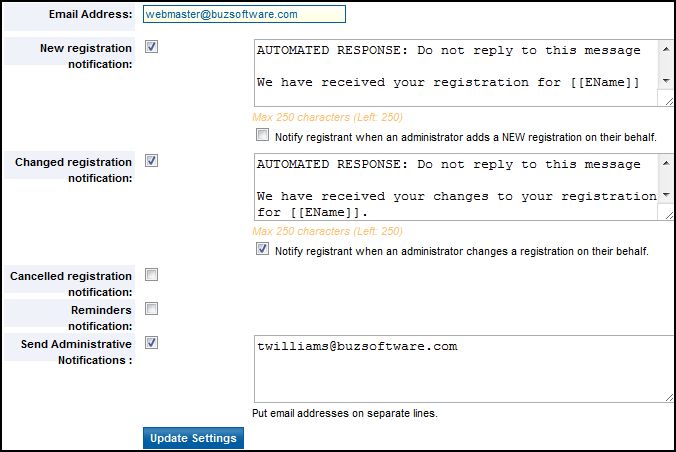
Task: Uncheck the Changed registration notification checkbox
Action: point(151,160)
